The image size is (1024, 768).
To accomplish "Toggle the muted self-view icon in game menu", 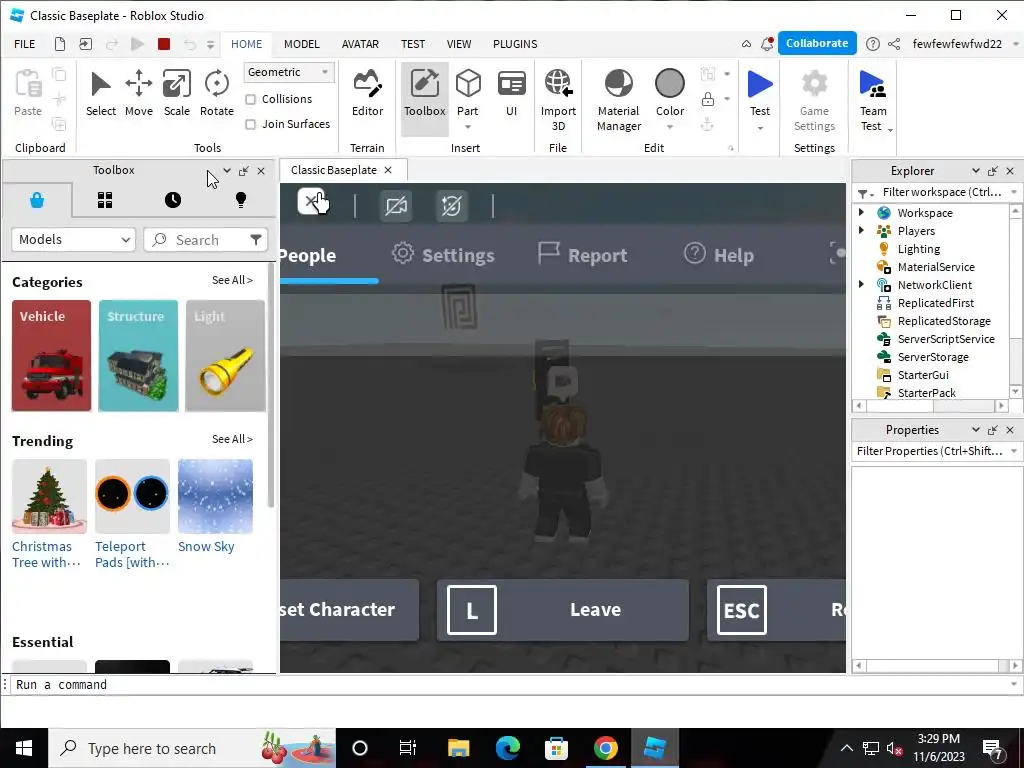I will tap(451, 206).
